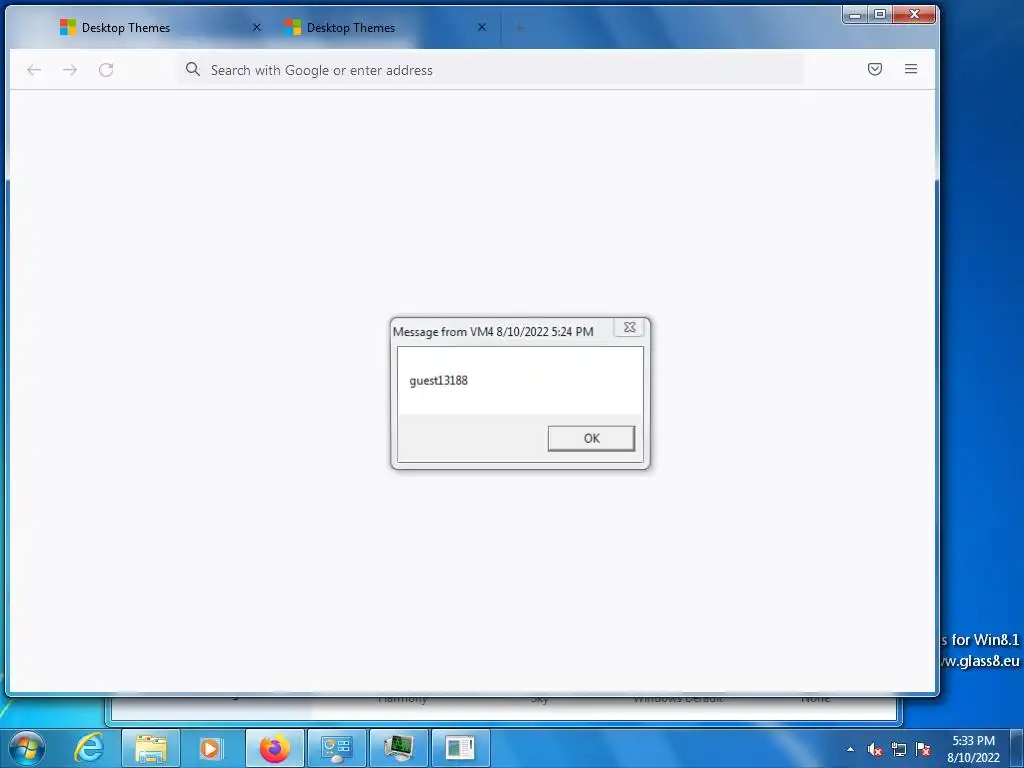
Task: Close the Firefox window
Action: tap(914, 14)
